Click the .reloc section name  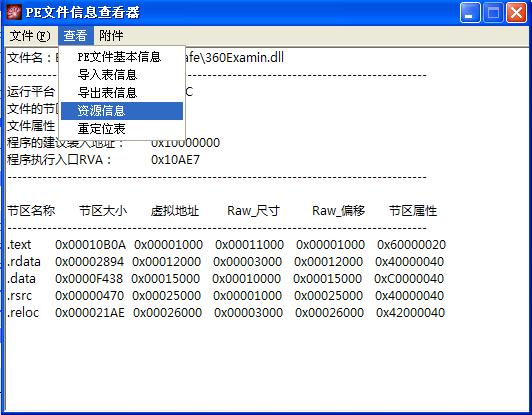coord(23,312)
